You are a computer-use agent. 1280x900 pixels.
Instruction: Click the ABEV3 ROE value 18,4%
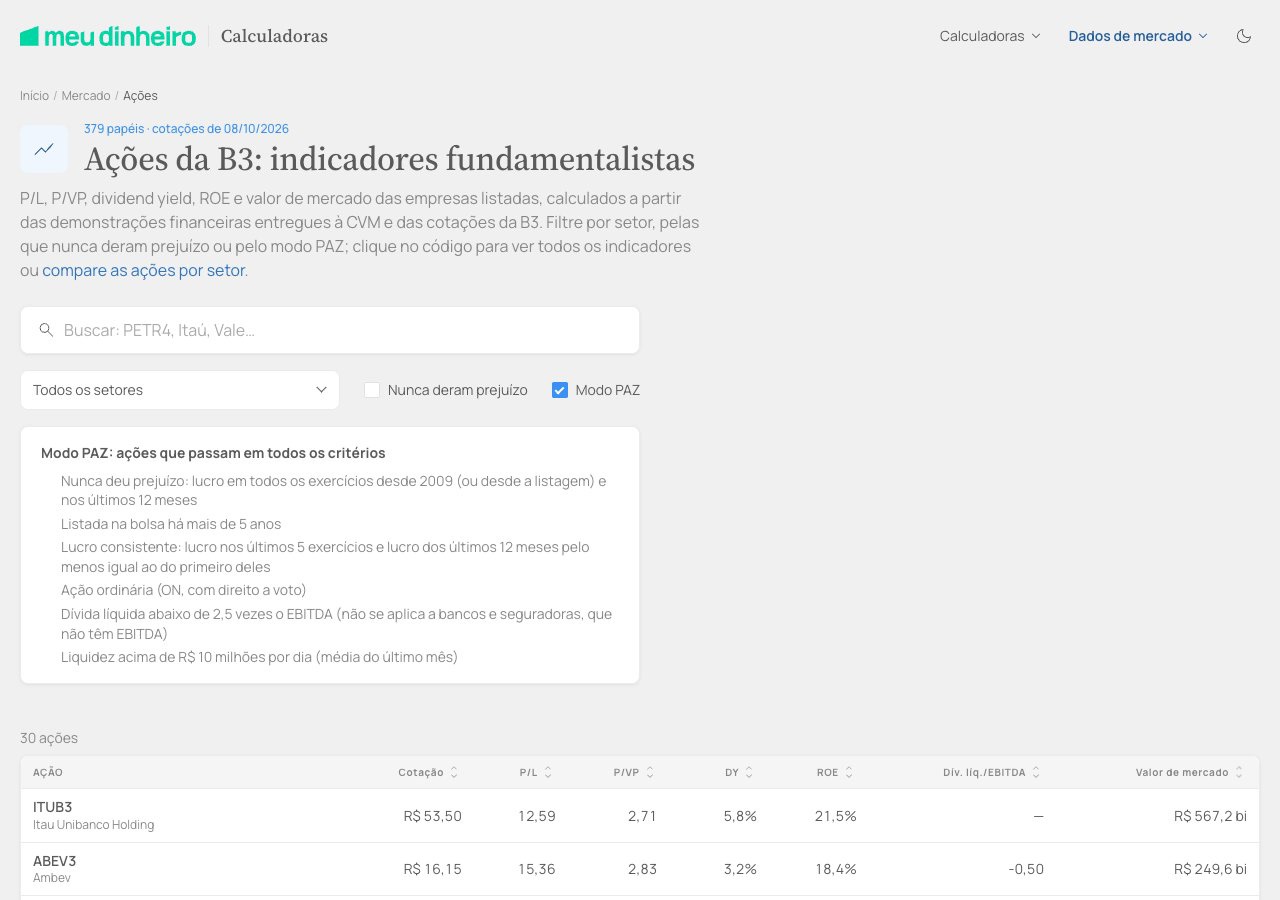click(836, 869)
